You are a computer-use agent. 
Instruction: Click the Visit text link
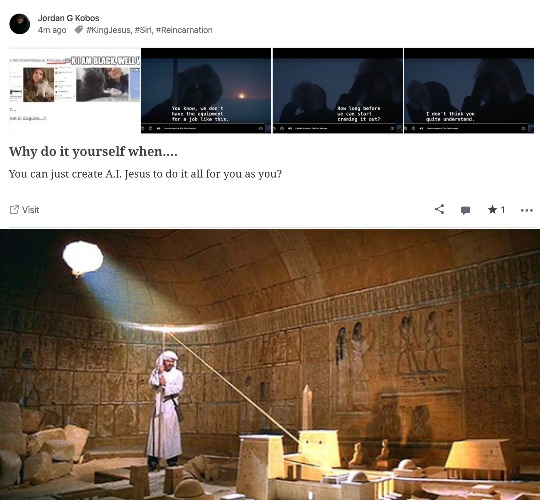(31, 210)
